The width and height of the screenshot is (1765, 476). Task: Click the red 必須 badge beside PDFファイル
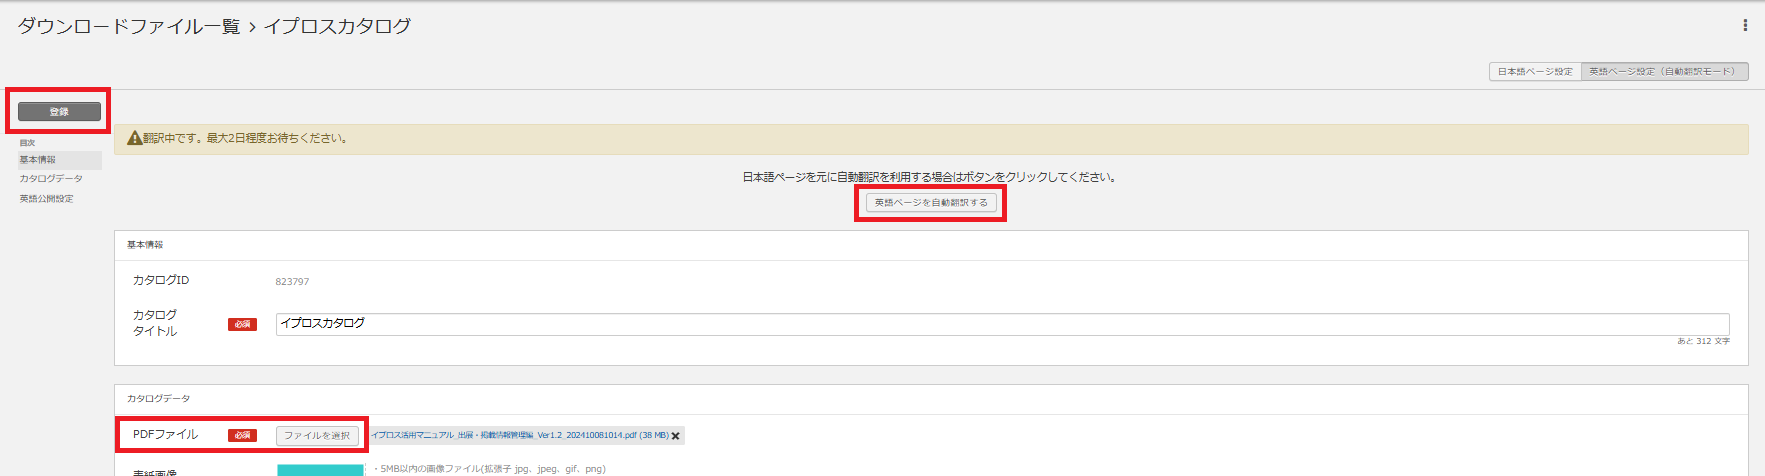(x=242, y=435)
